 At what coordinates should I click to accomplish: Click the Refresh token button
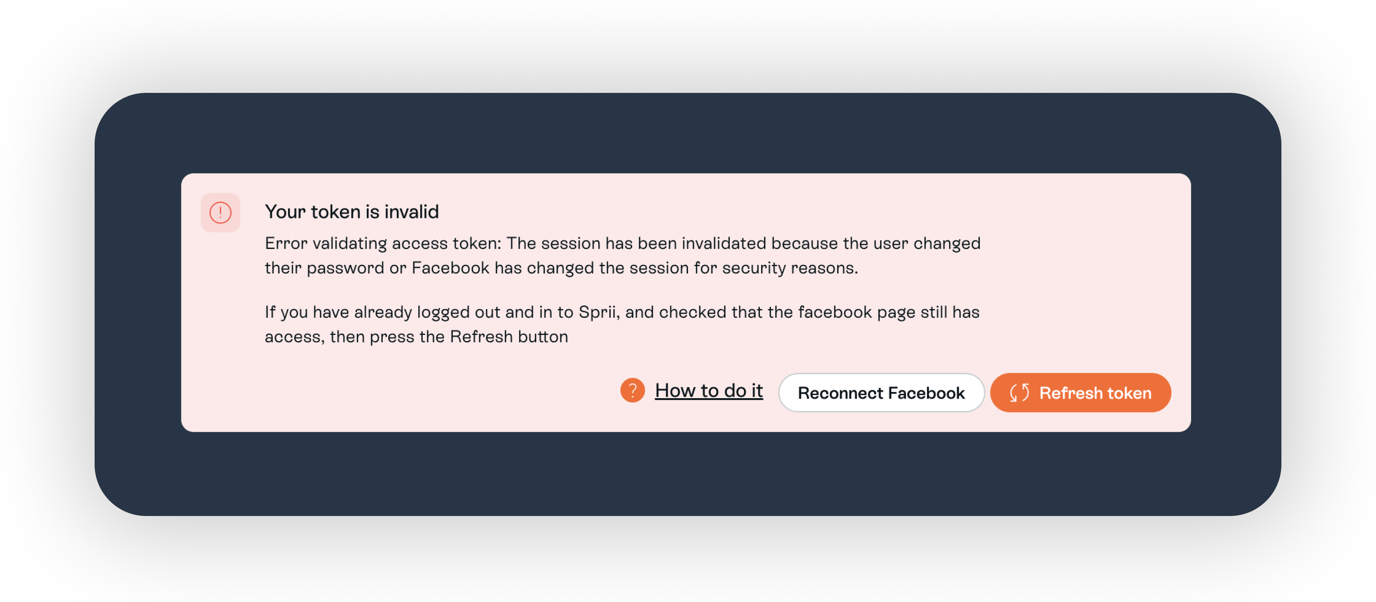pyautogui.click(x=1080, y=392)
